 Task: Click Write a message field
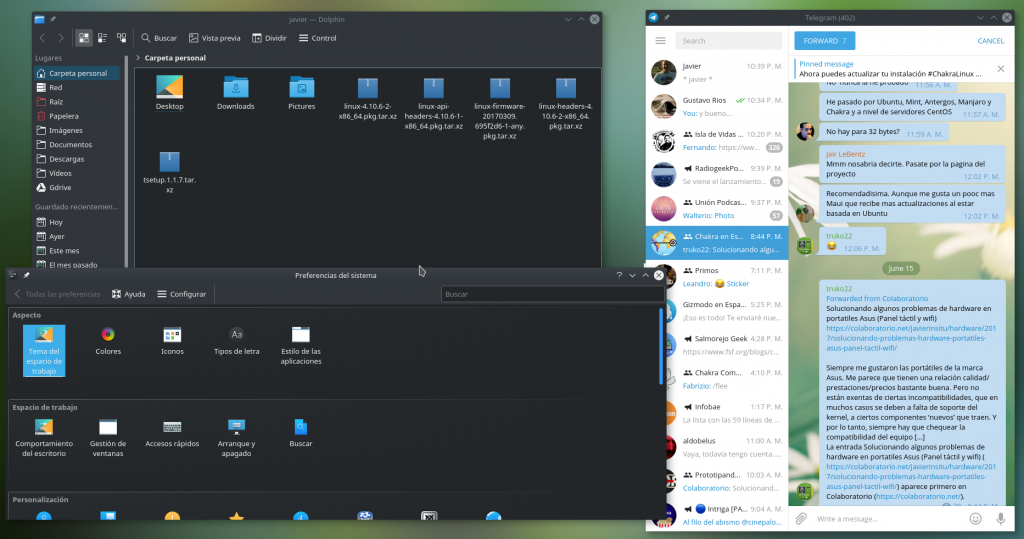coord(888,519)
